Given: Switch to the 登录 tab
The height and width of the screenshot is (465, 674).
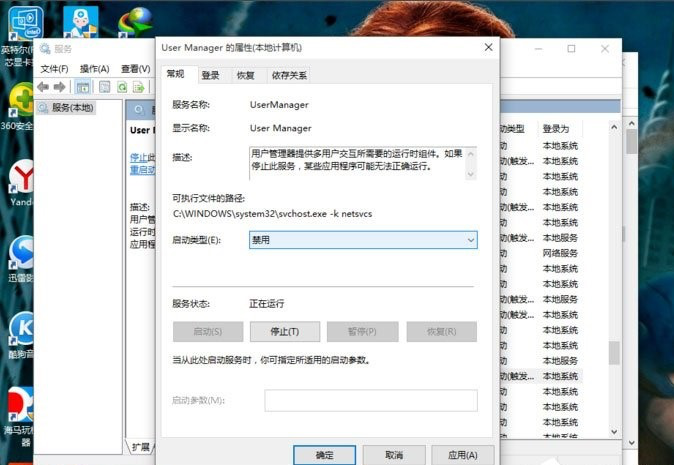Looking at the screenshot, I should pos(210,75).
